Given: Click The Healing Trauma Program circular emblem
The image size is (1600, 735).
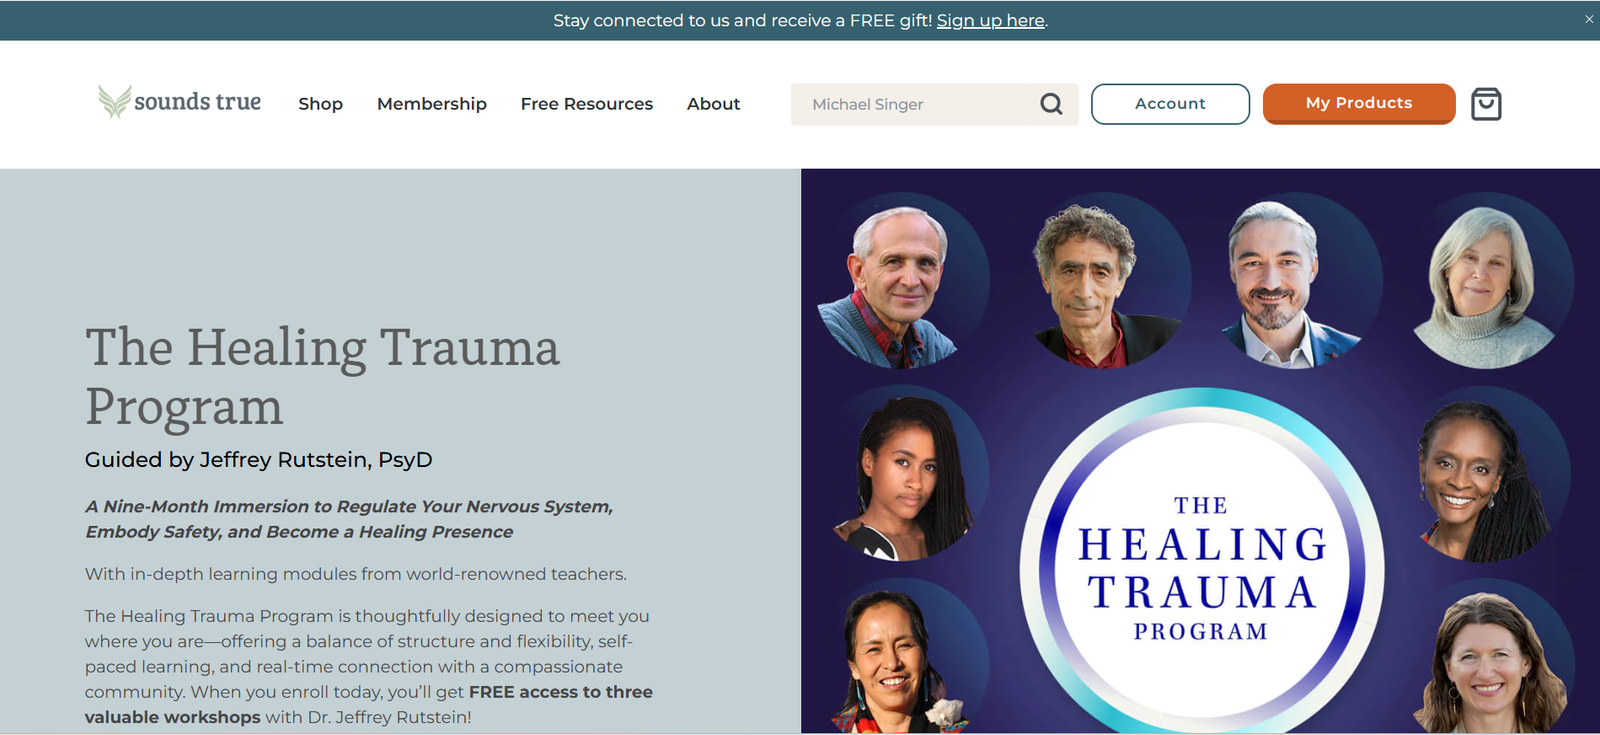Looking at the screenshot, I should [x=1201, y=568].
